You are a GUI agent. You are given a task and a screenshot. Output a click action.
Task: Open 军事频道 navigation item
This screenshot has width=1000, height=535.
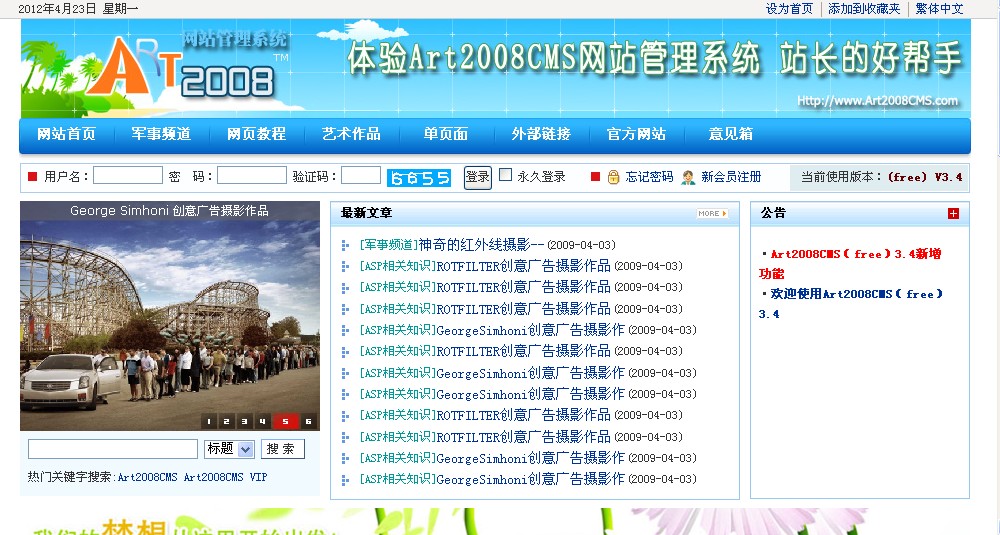161,134
